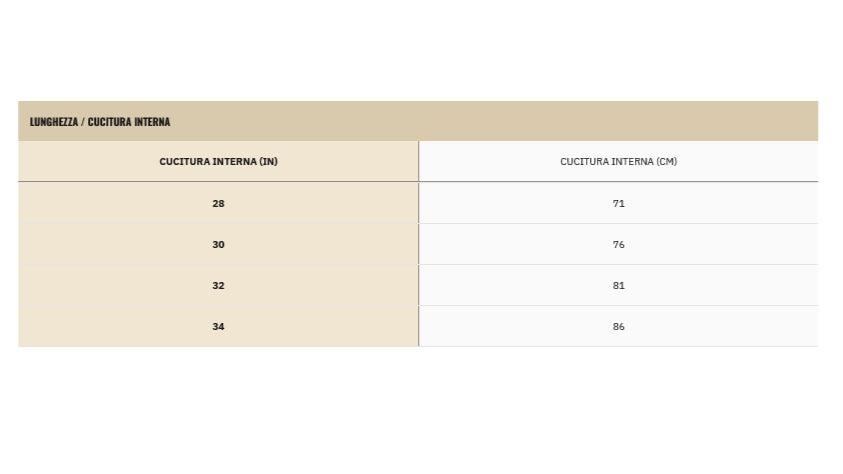Pick the centimeter value beside 32 inches

[618, 285]
